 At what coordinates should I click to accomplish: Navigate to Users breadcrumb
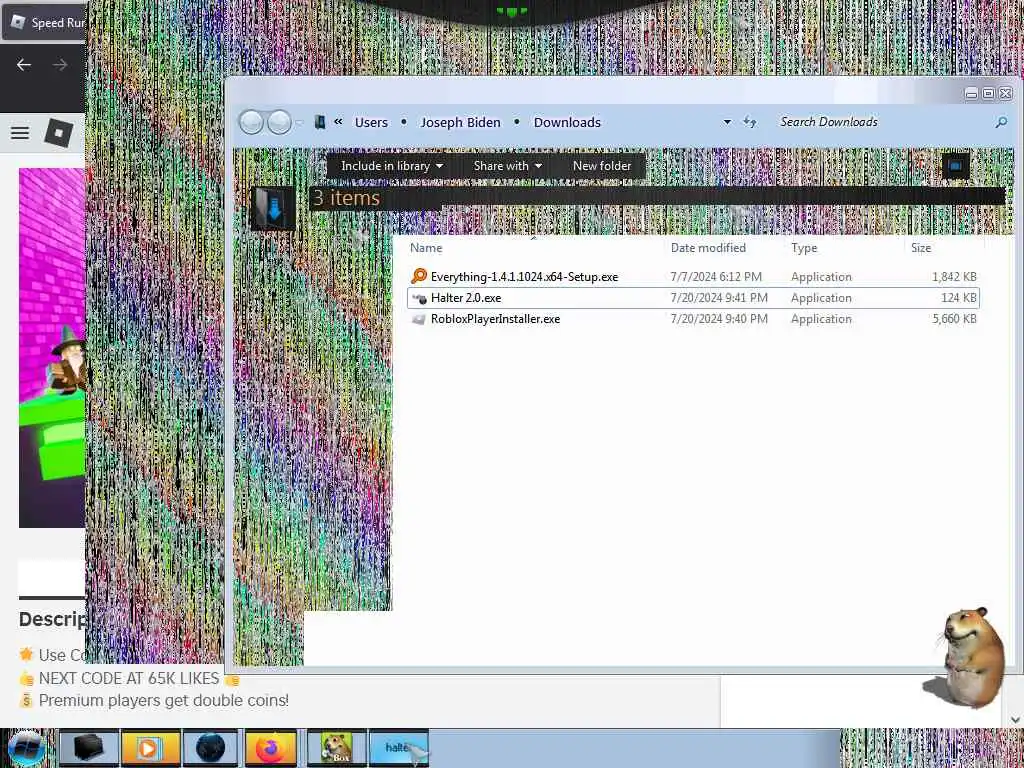pos(371,122)
